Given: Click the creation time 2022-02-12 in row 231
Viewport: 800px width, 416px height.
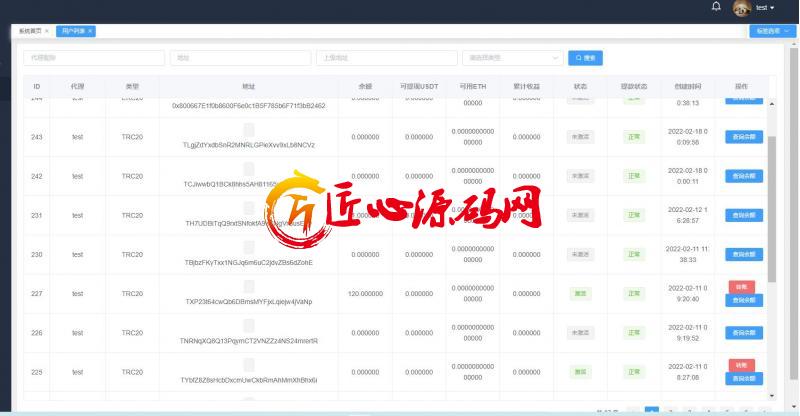Looking at the screenshot, I should coord(688,215).
